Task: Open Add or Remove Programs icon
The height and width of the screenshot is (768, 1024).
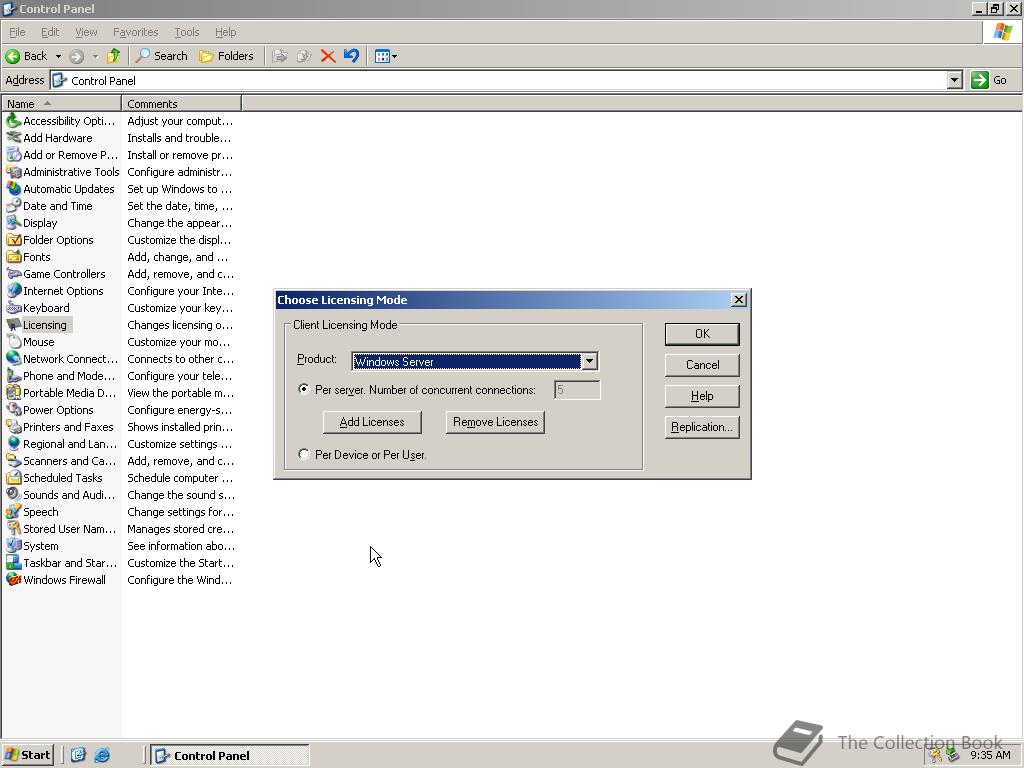Action: (x=14, y=155)
